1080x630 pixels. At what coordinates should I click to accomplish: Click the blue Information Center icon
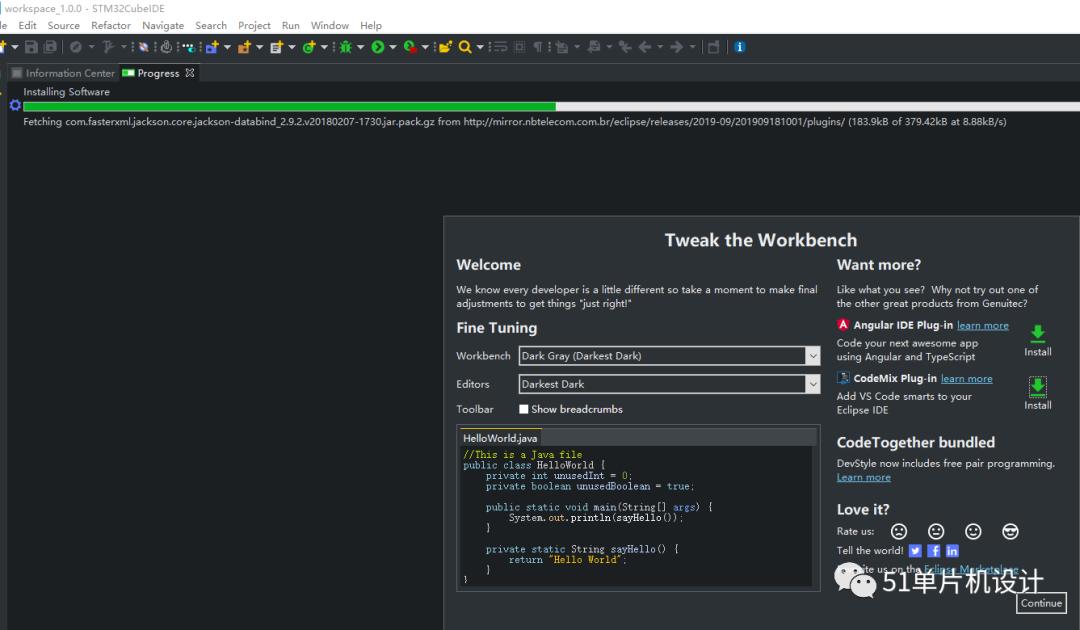(x=739, y=47)
